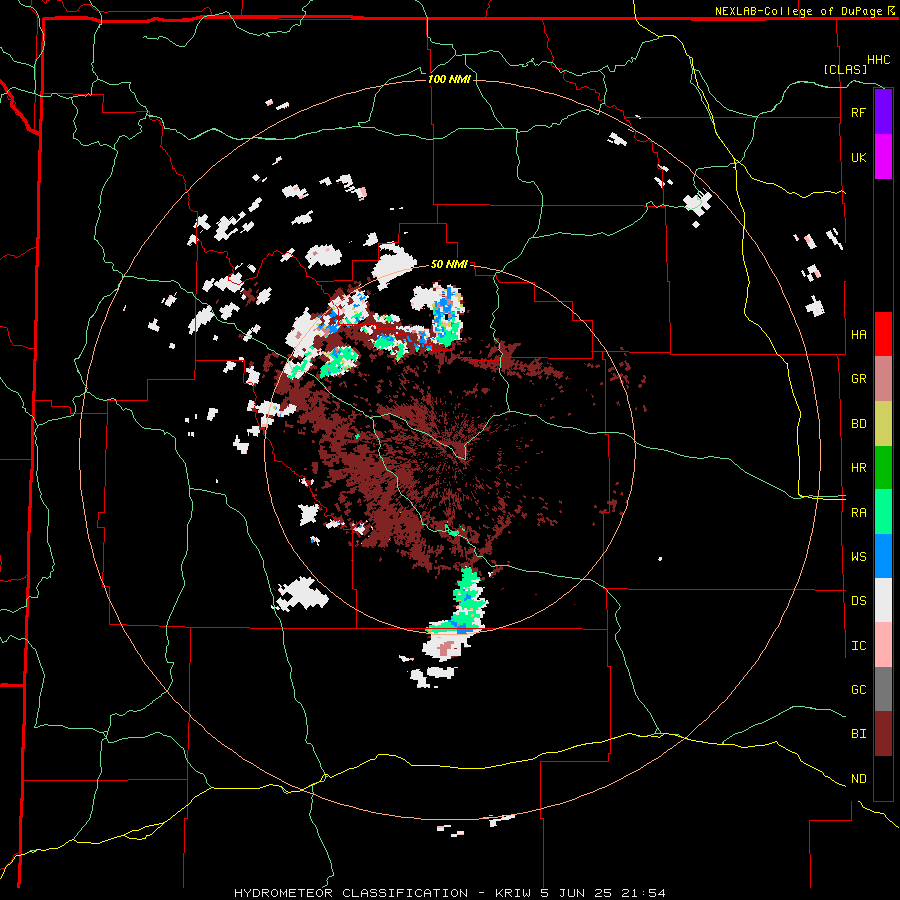
Task: Click the WS legend label
Action: coord(858,557)
